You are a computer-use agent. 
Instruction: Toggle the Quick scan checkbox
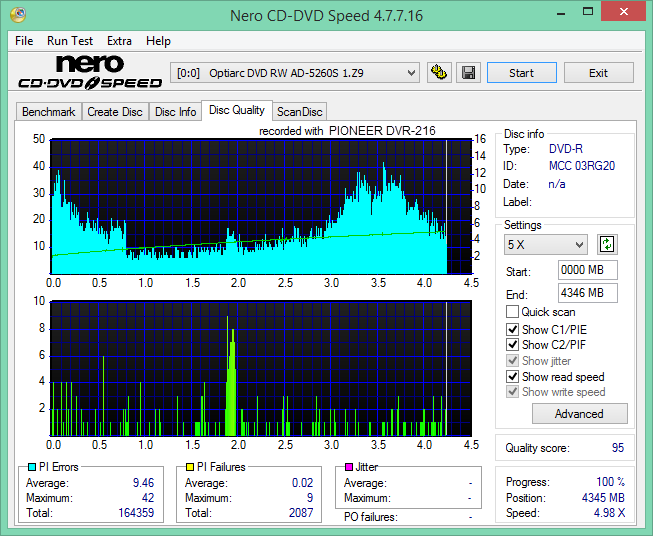coord(512,312)
